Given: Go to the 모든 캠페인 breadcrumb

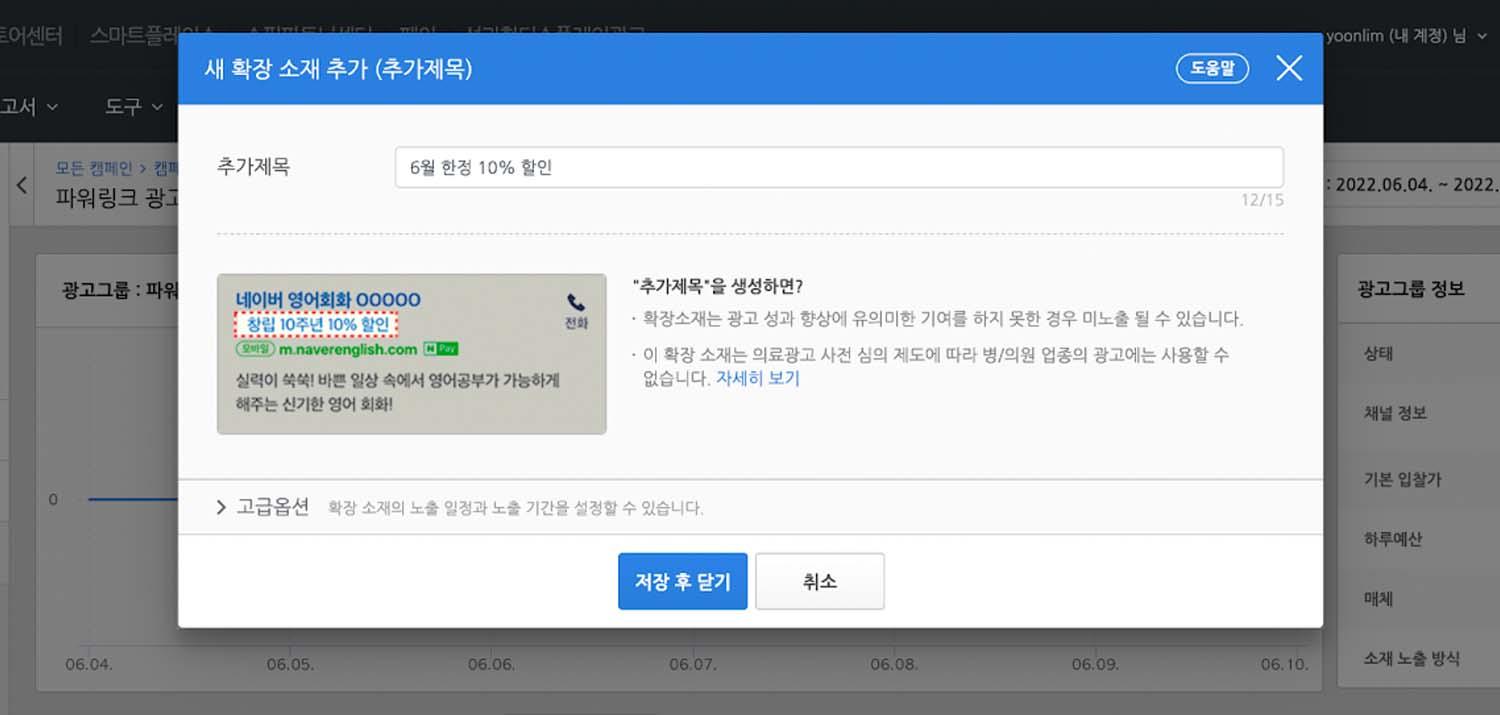Looking at the screenshot, I should [x=94, y=167].
